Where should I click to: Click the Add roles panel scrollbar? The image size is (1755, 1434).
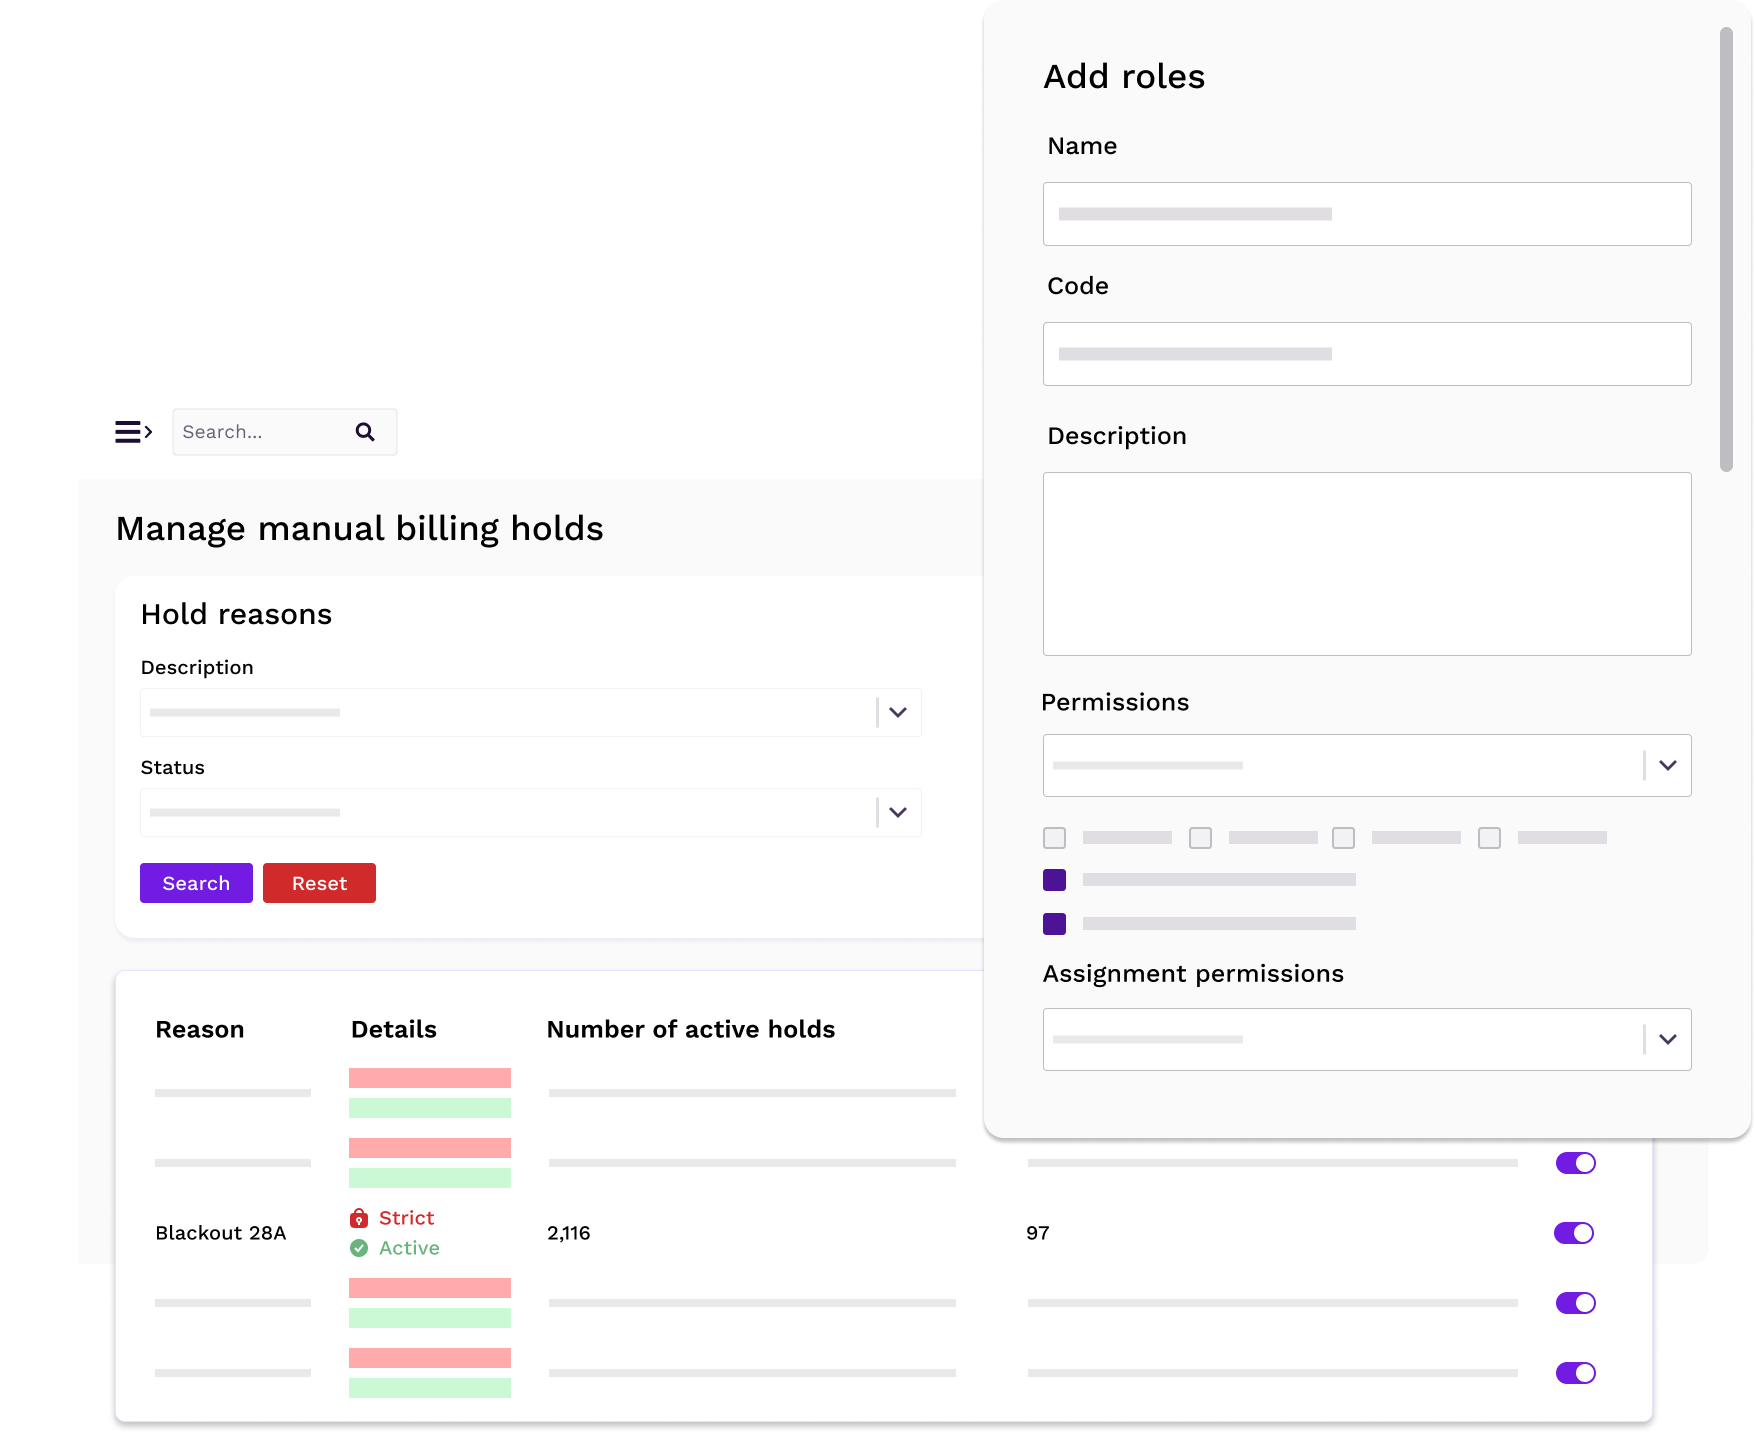1726,250
